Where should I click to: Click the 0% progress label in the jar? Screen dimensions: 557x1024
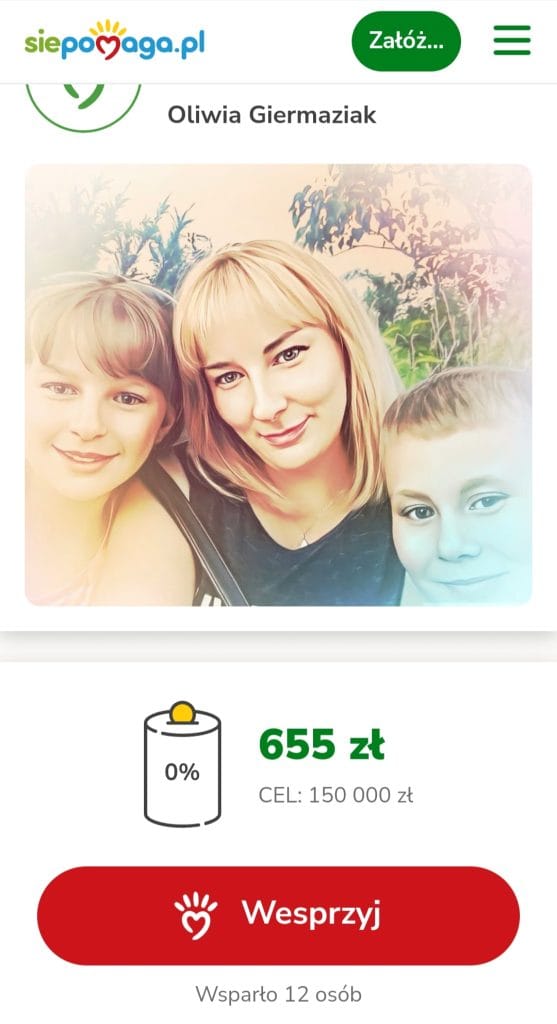tap(182, 773)
